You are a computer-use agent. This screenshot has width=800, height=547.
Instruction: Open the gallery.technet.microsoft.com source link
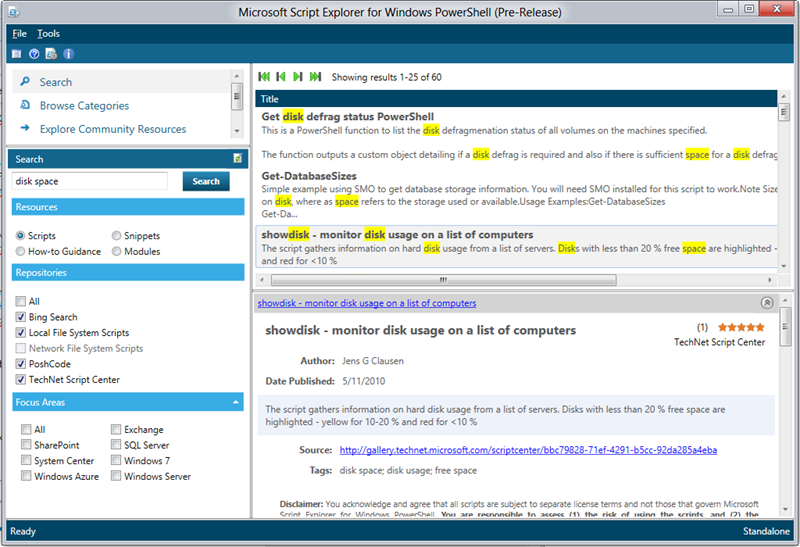pos(528,450)
